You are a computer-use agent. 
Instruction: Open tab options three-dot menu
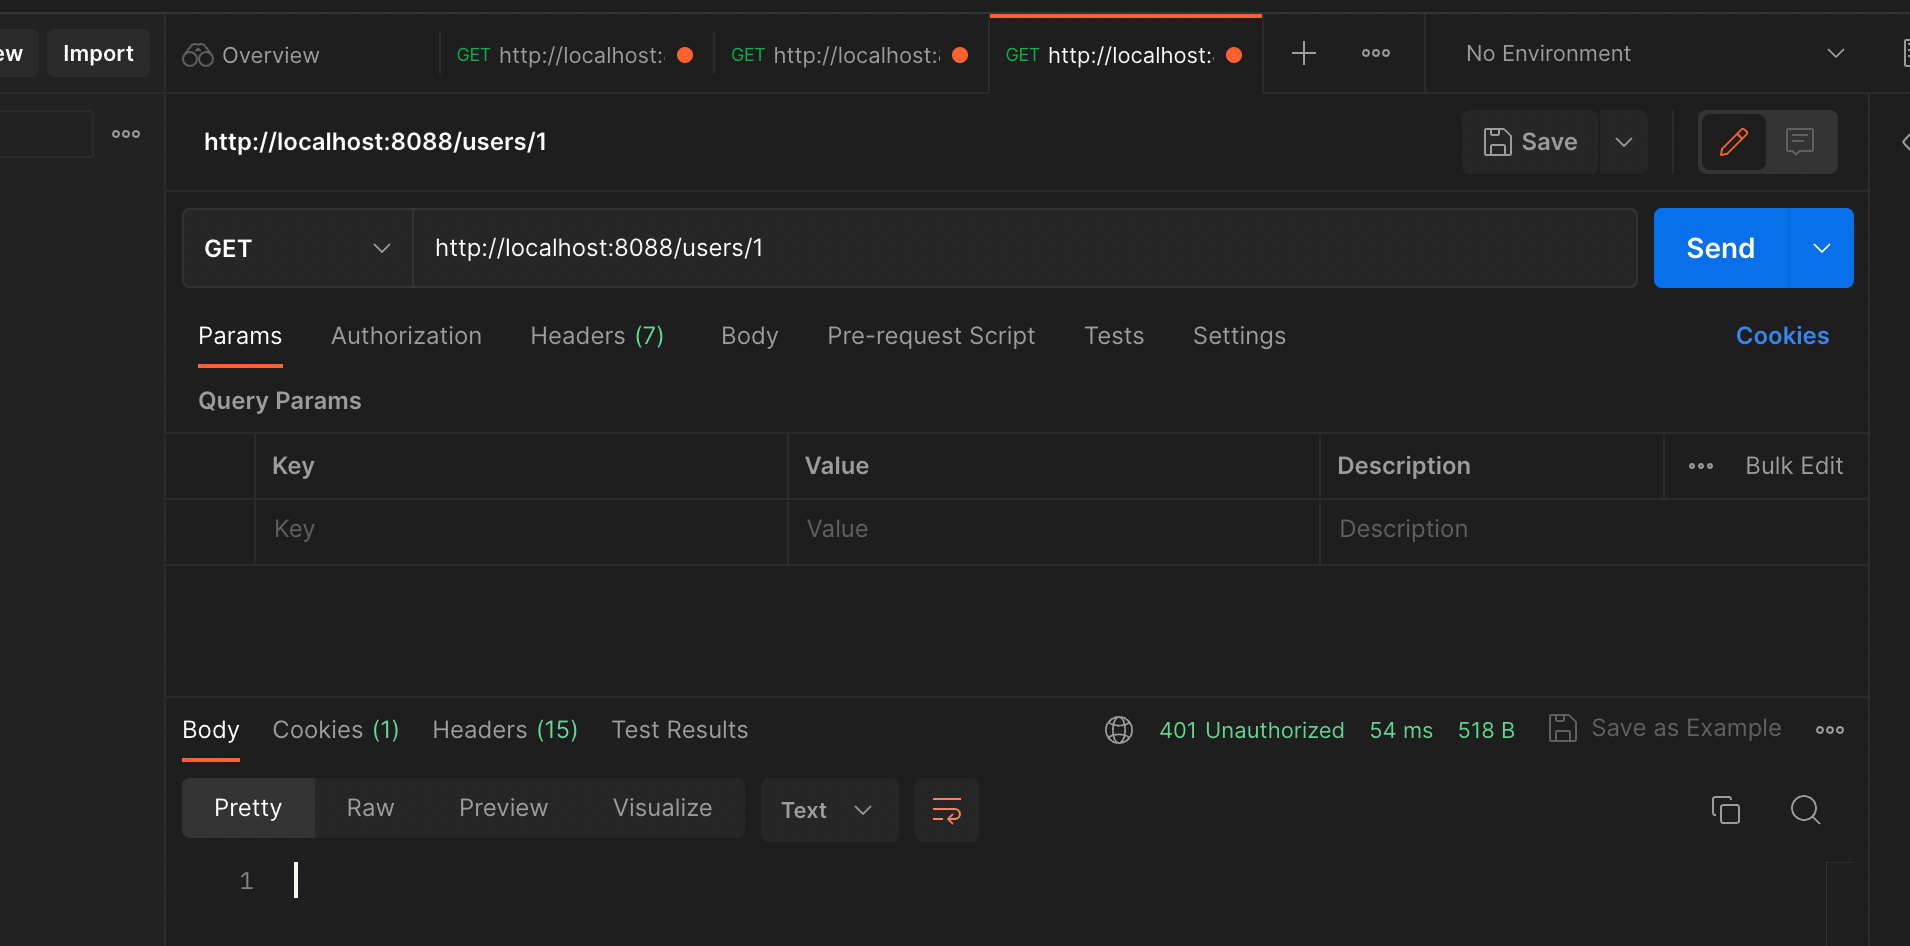(x=1375, y=53)
